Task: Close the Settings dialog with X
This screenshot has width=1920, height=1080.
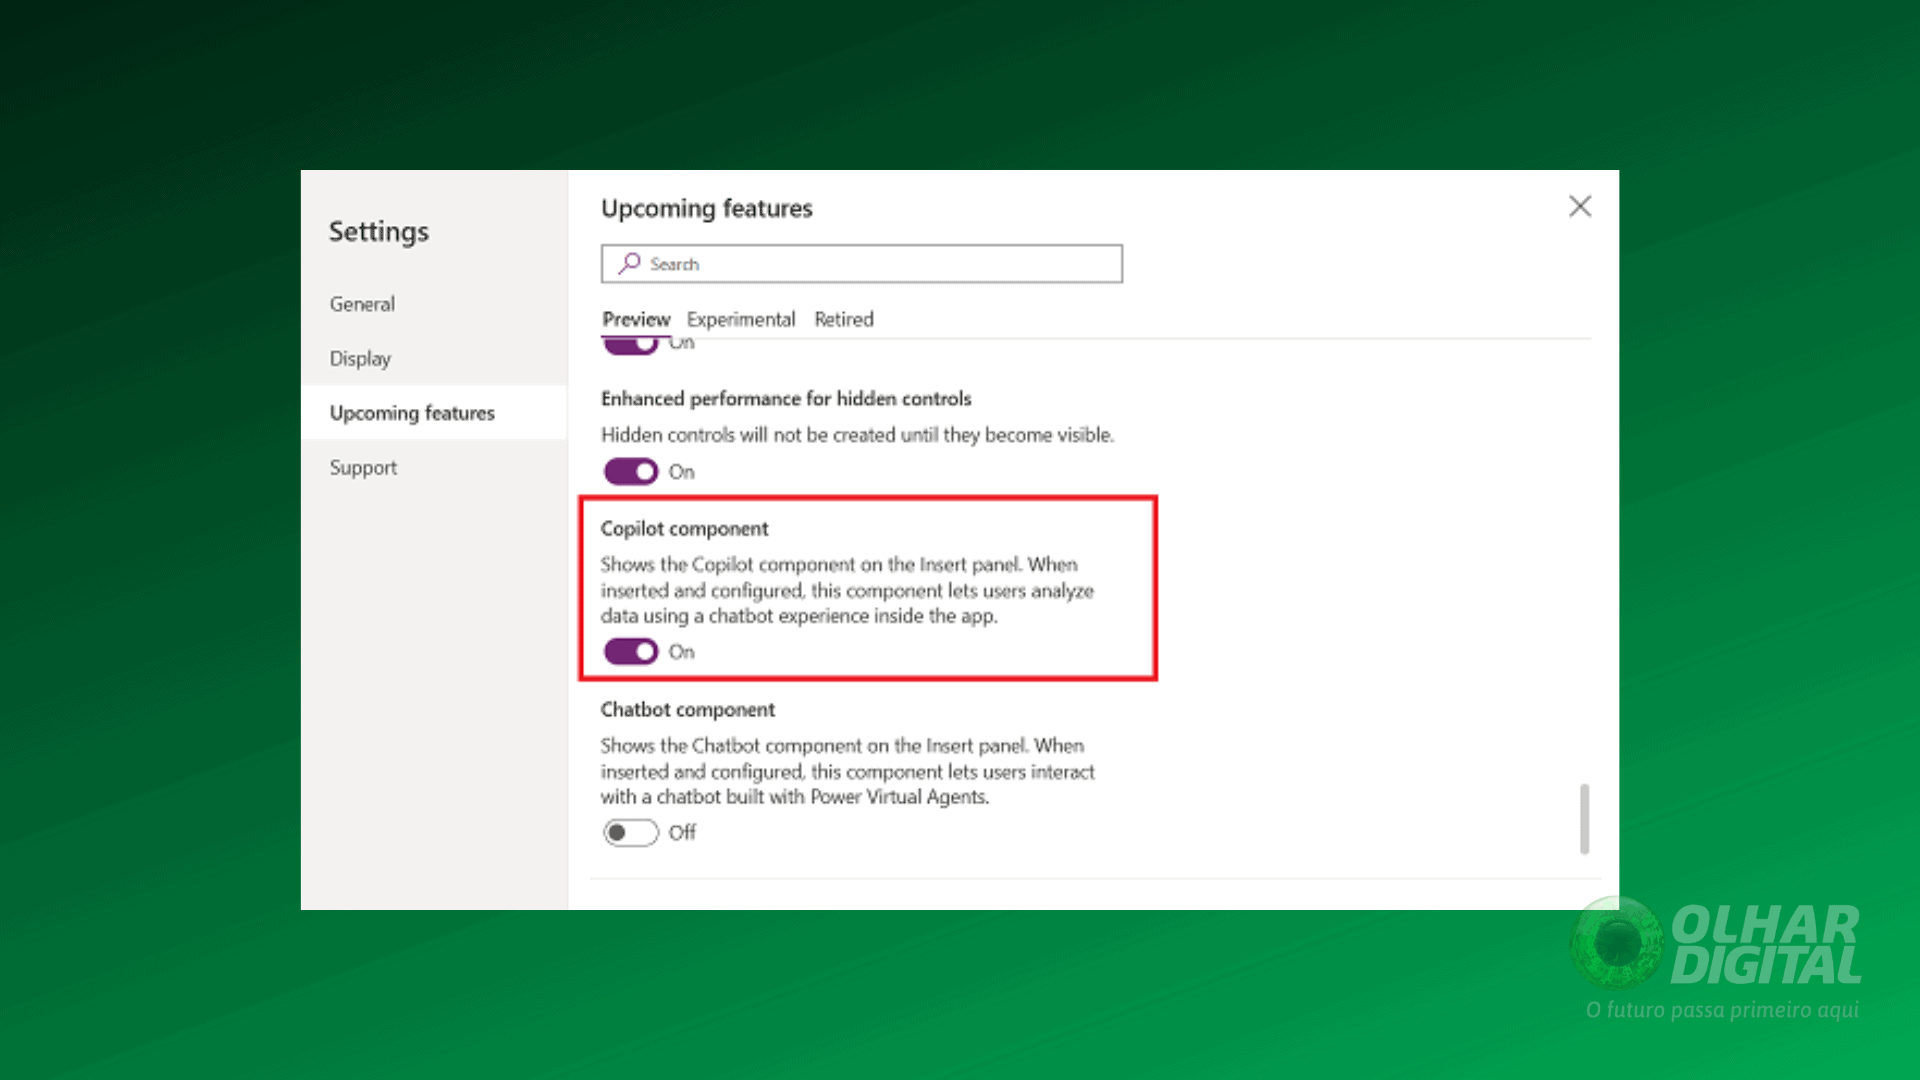Action: 1580,207
